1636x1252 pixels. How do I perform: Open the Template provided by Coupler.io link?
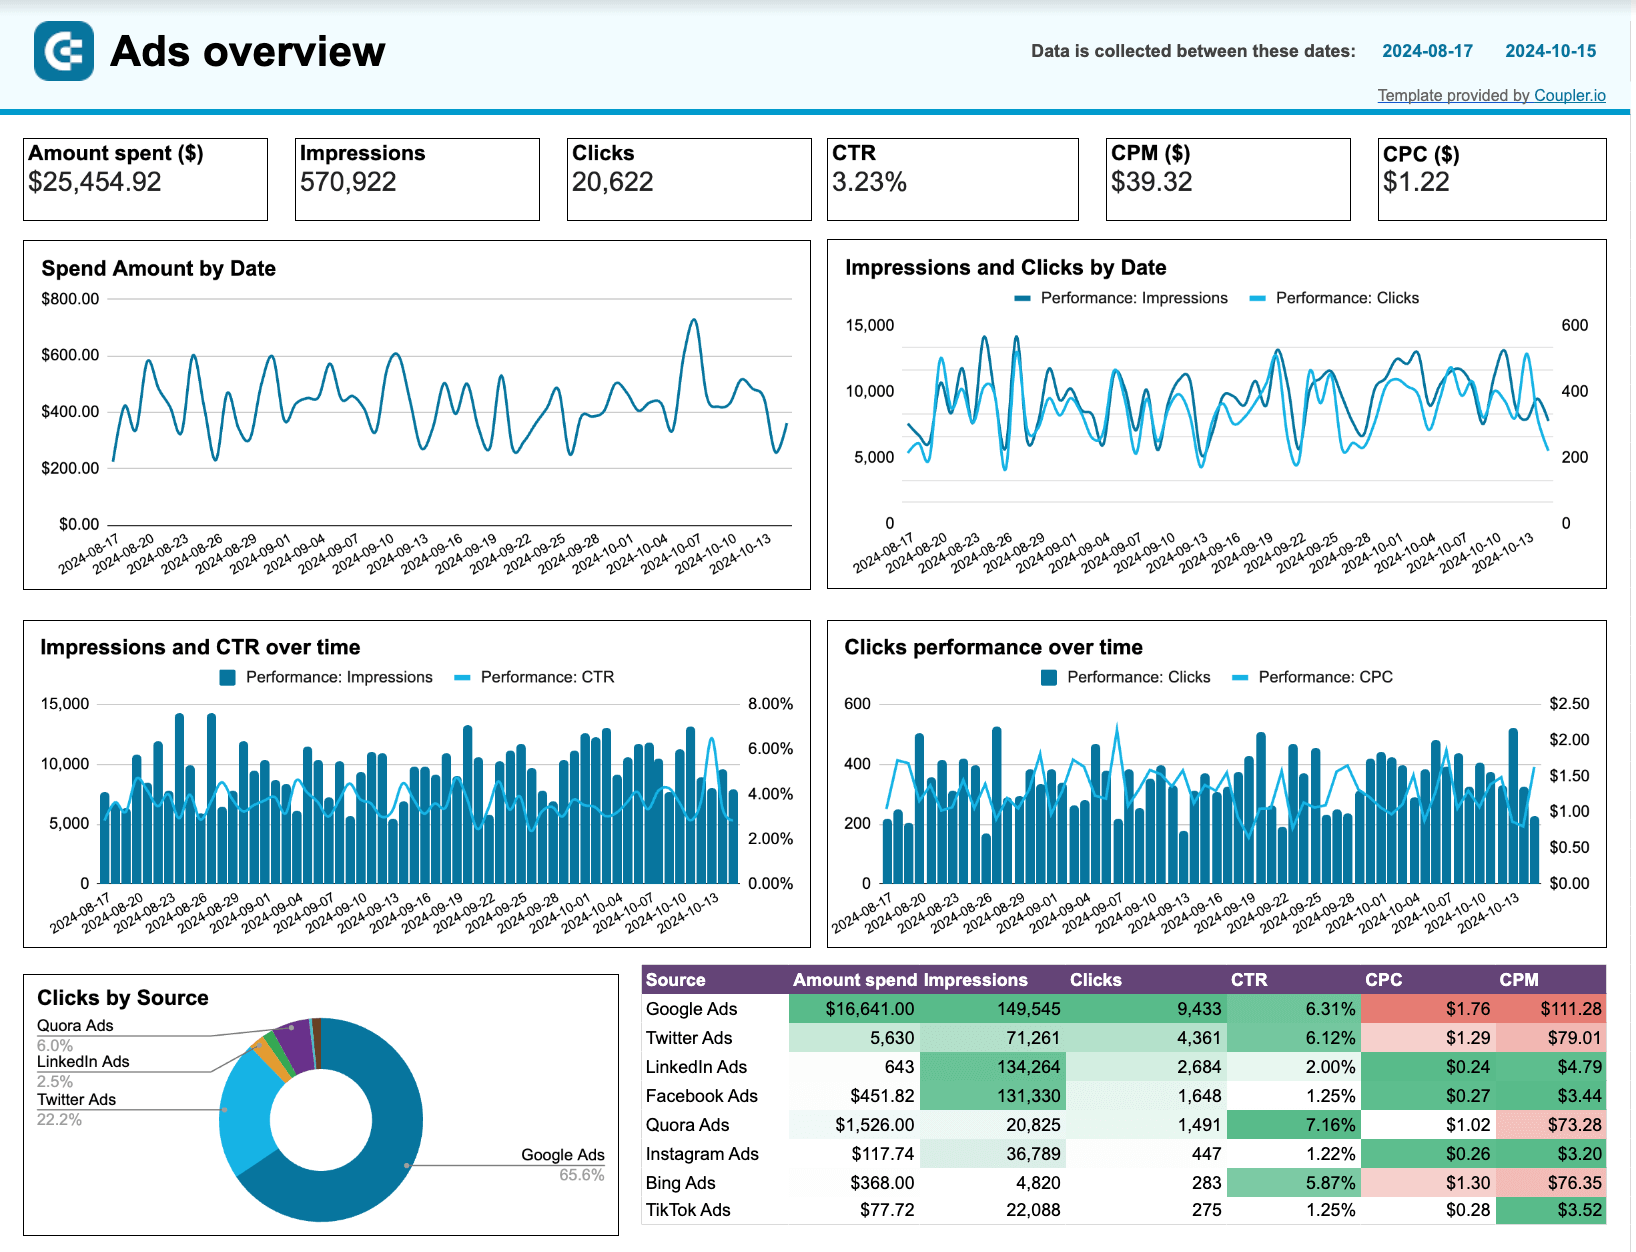[x=1491, y=95]
